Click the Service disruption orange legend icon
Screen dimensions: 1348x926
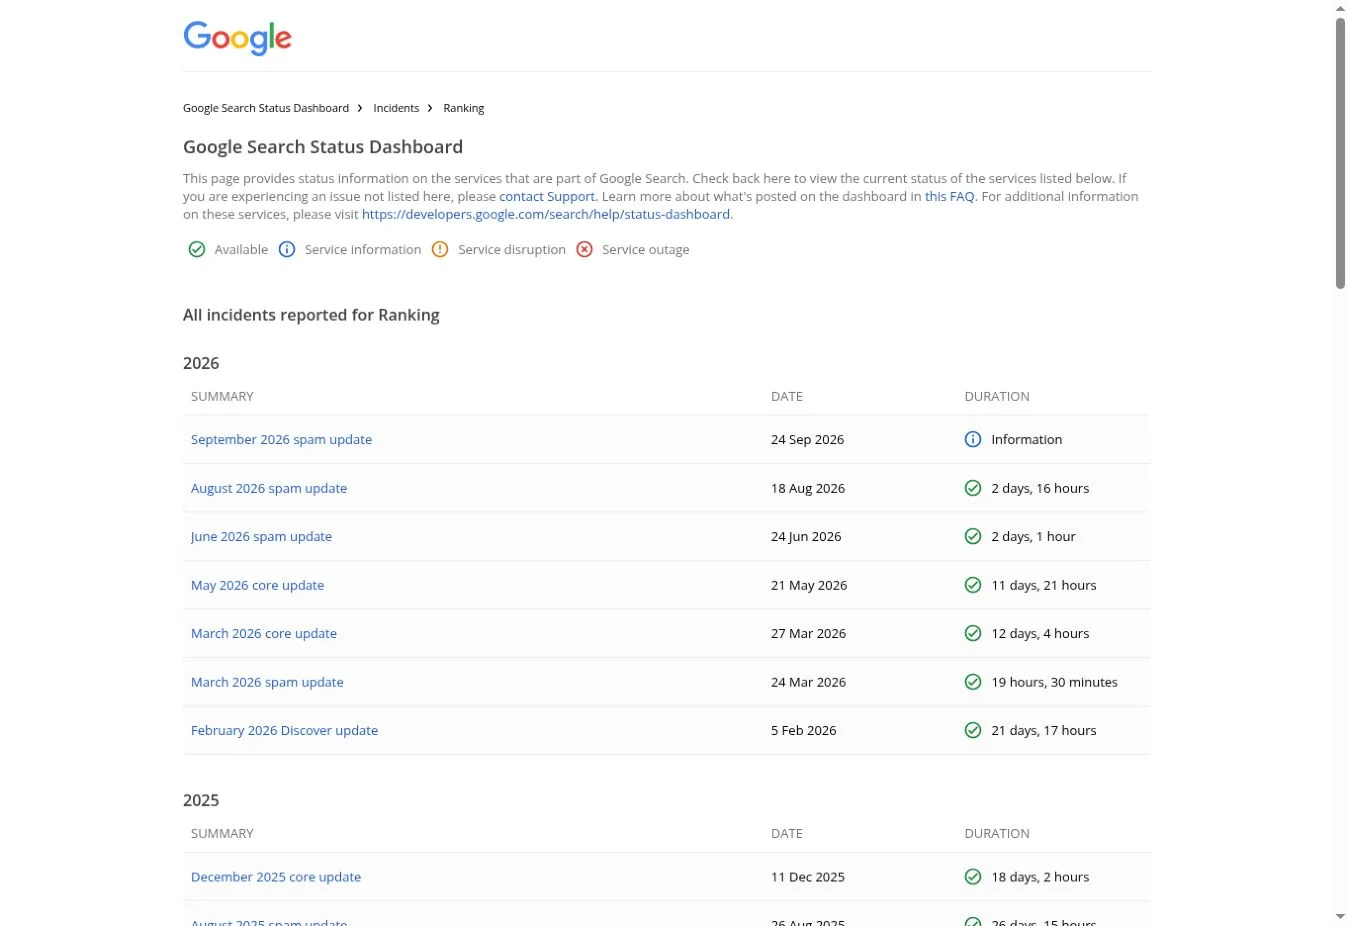click(x=440, y=249)
